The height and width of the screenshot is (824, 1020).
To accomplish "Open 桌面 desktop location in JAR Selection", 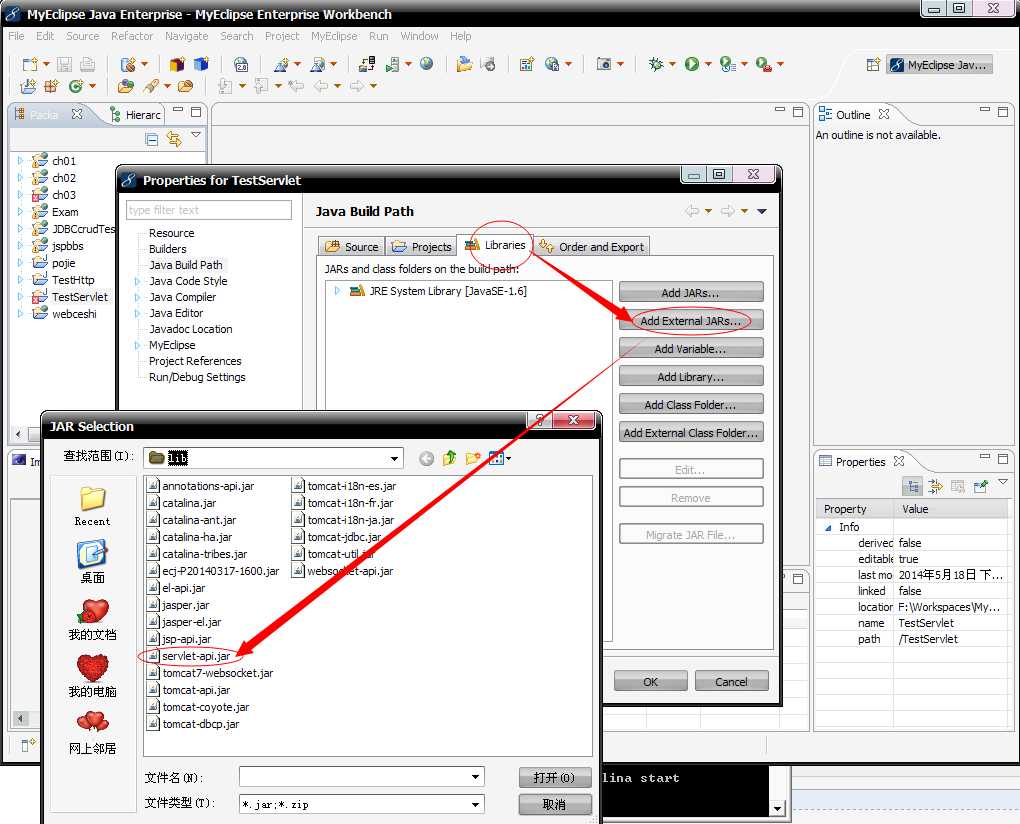I will point(92,562).
